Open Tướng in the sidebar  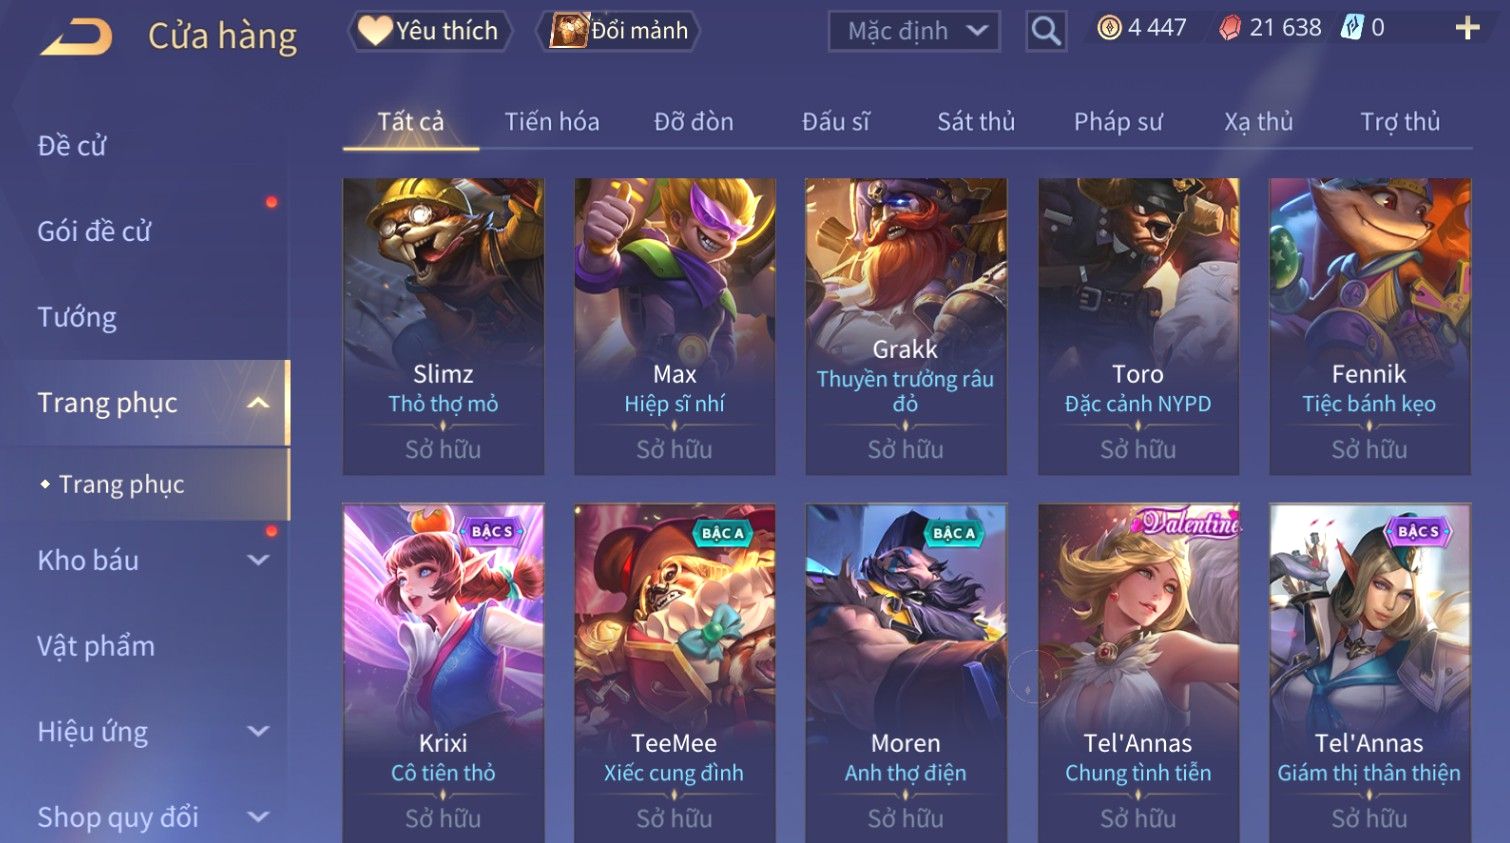click(77, 317)
